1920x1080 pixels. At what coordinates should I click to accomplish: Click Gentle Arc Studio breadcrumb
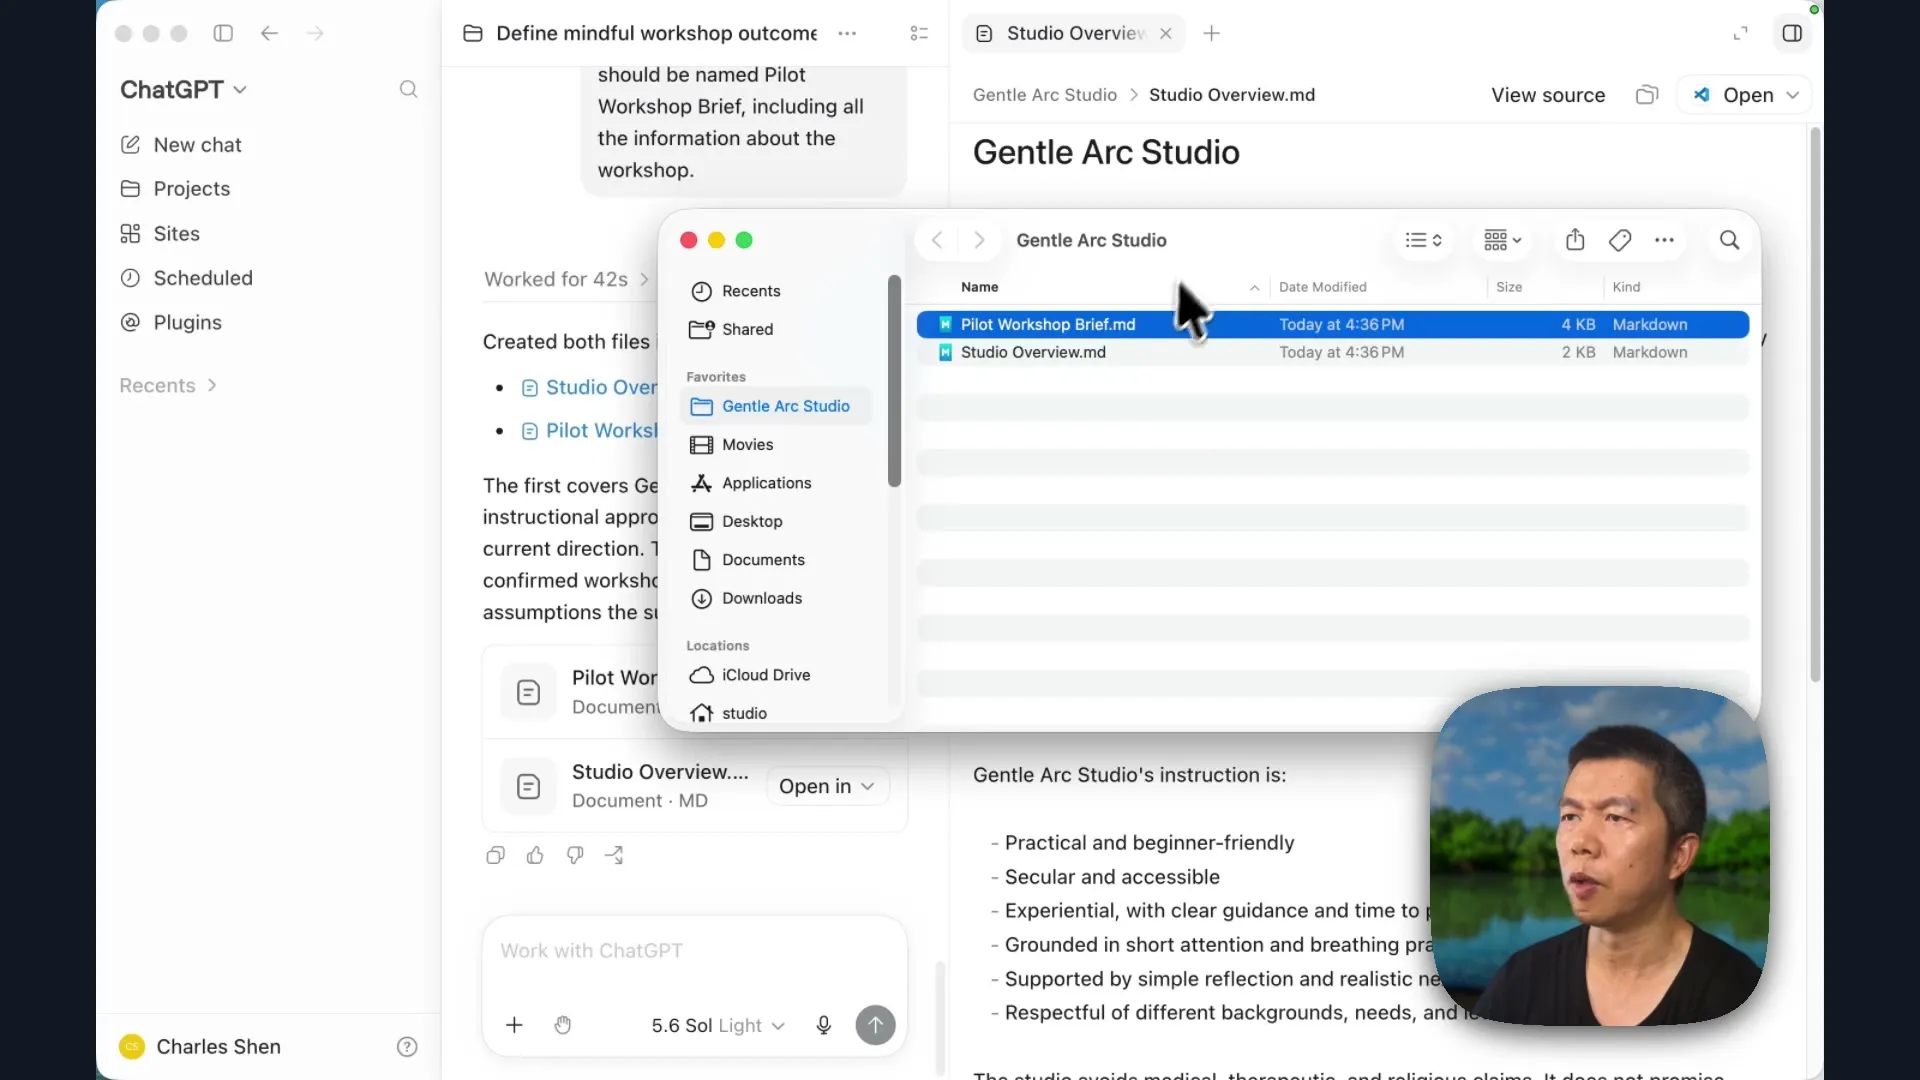tap(1044, 95)
